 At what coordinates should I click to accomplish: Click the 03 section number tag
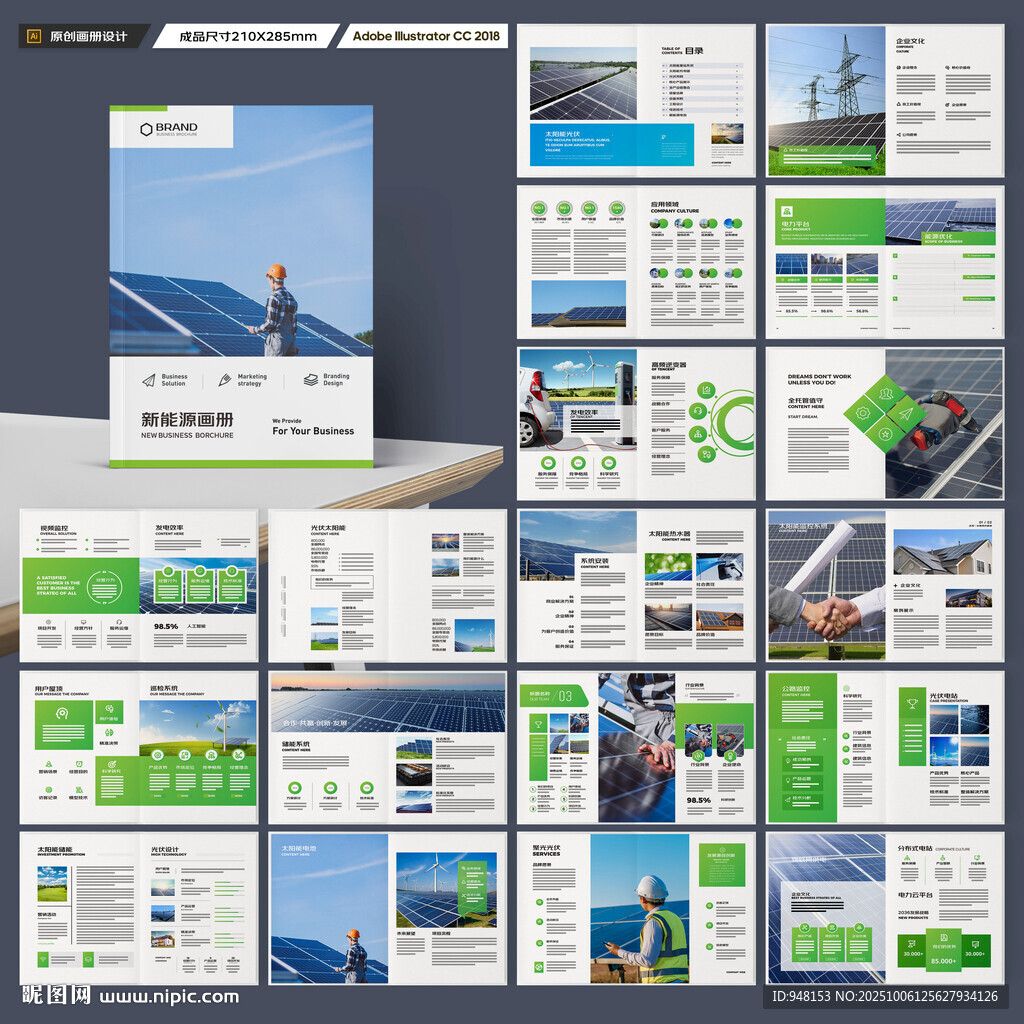pos(566,696)
